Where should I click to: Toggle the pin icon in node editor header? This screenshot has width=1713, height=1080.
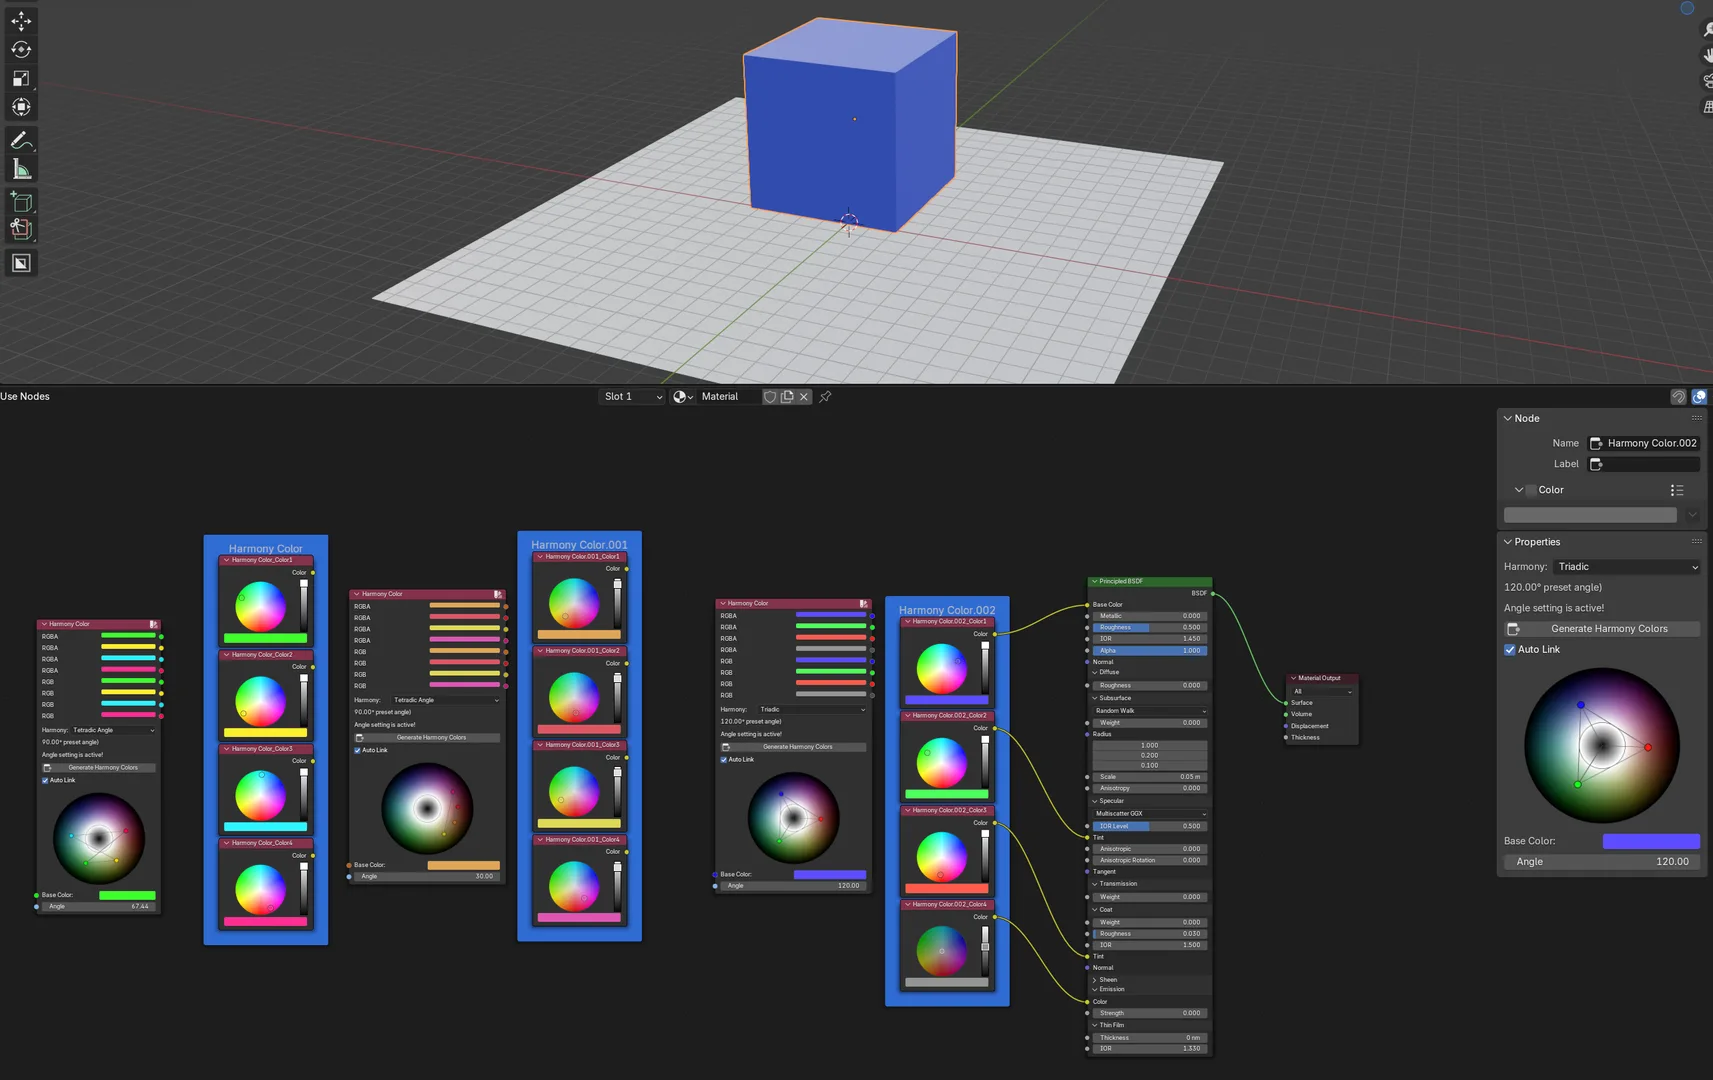825,397
